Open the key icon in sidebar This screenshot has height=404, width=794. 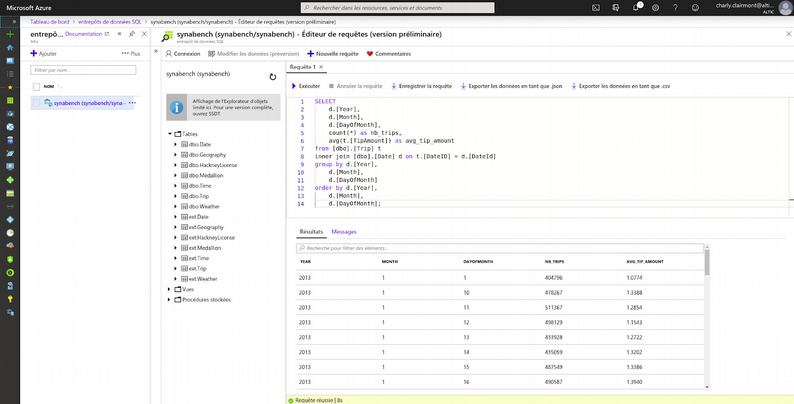tap(10, 299)
